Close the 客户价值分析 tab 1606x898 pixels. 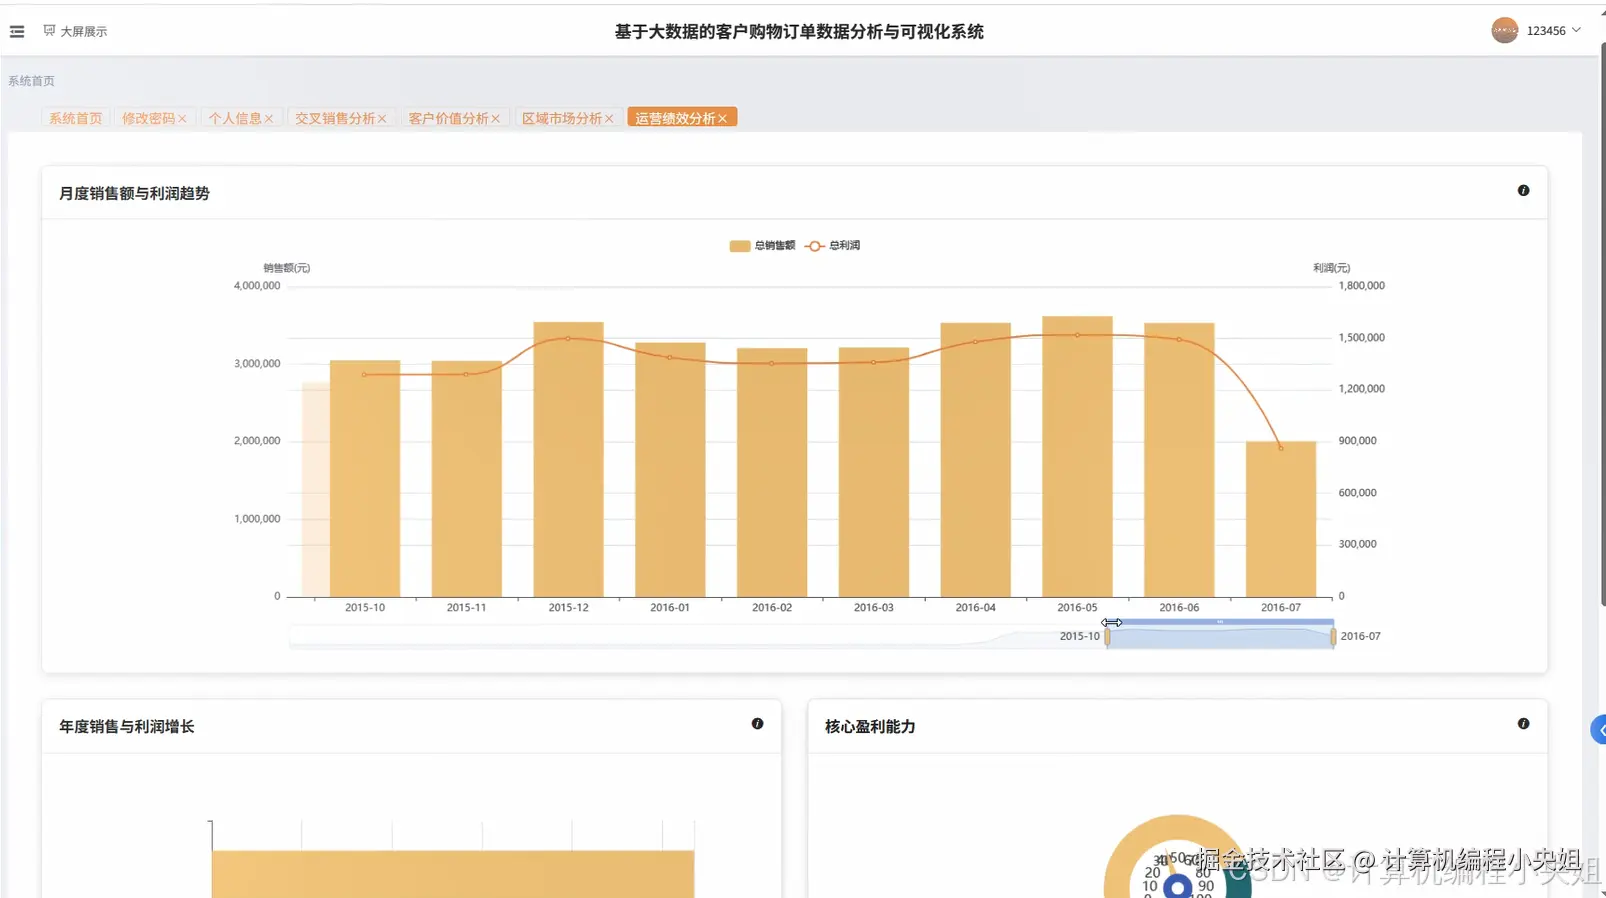(x=495, y=119)
